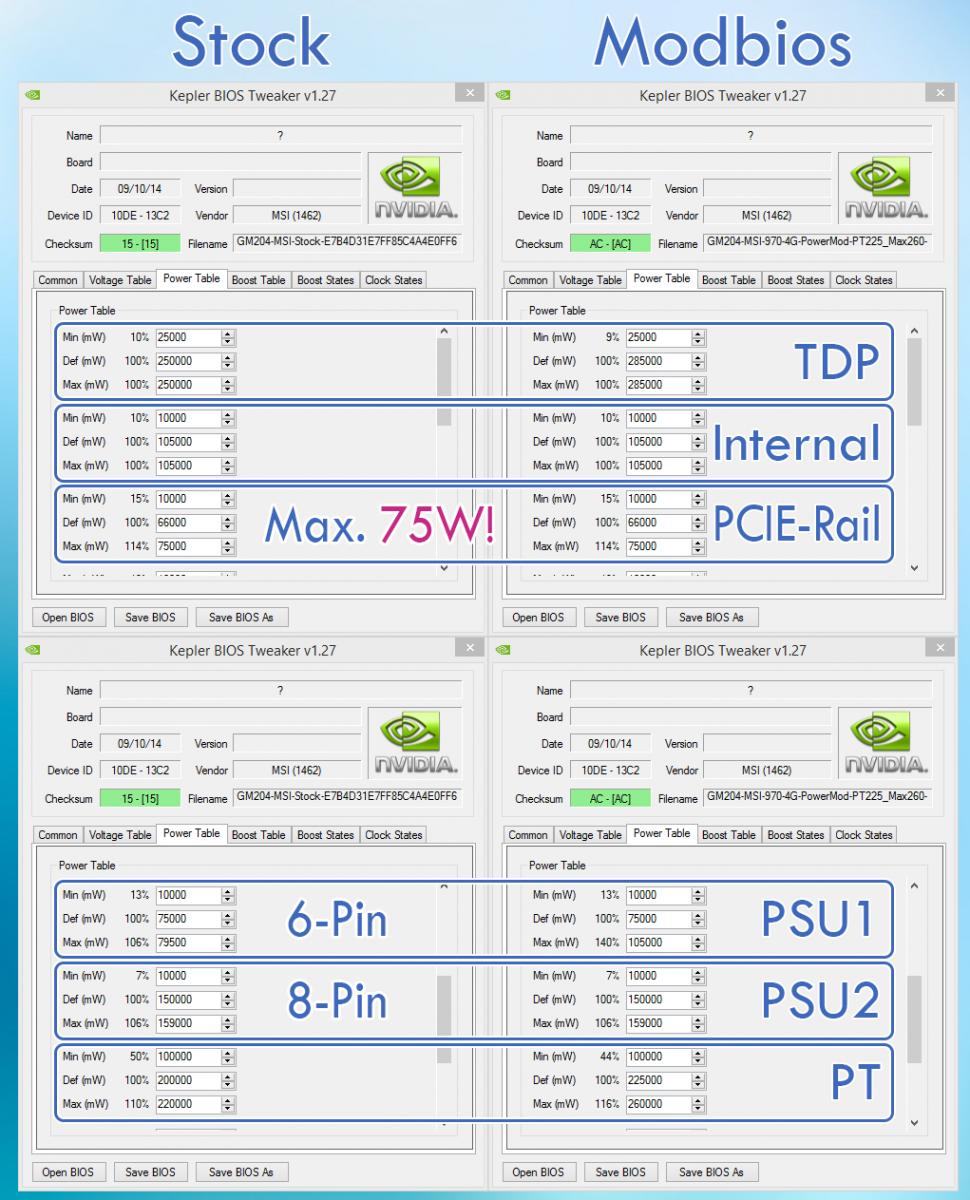Click Save BIOS As in upper Modbios window
970x1200 pixels.
coord(711,617)
